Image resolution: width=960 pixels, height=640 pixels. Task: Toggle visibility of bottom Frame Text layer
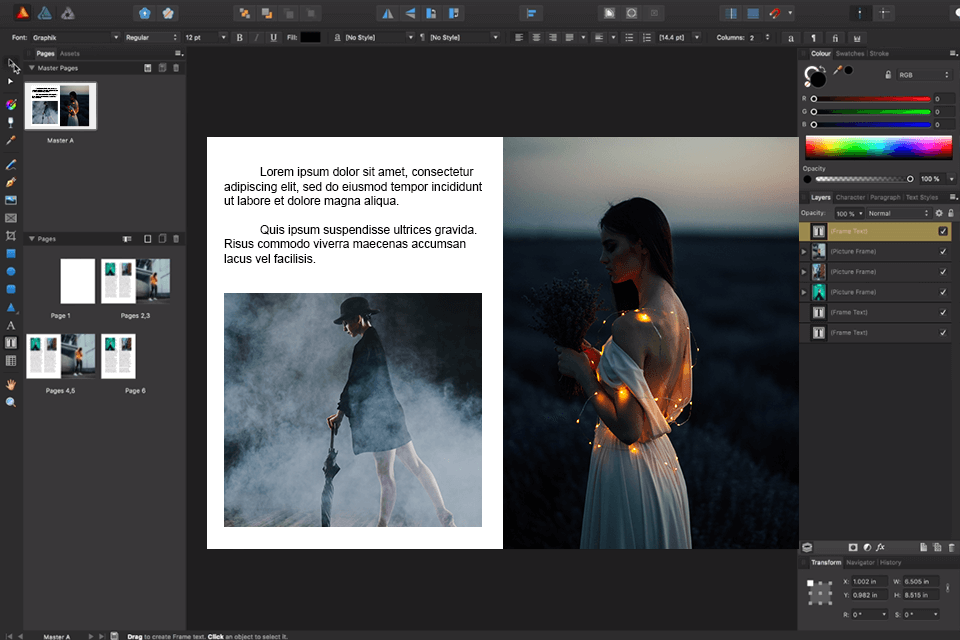pyautogui.click(x=943, y=332)
